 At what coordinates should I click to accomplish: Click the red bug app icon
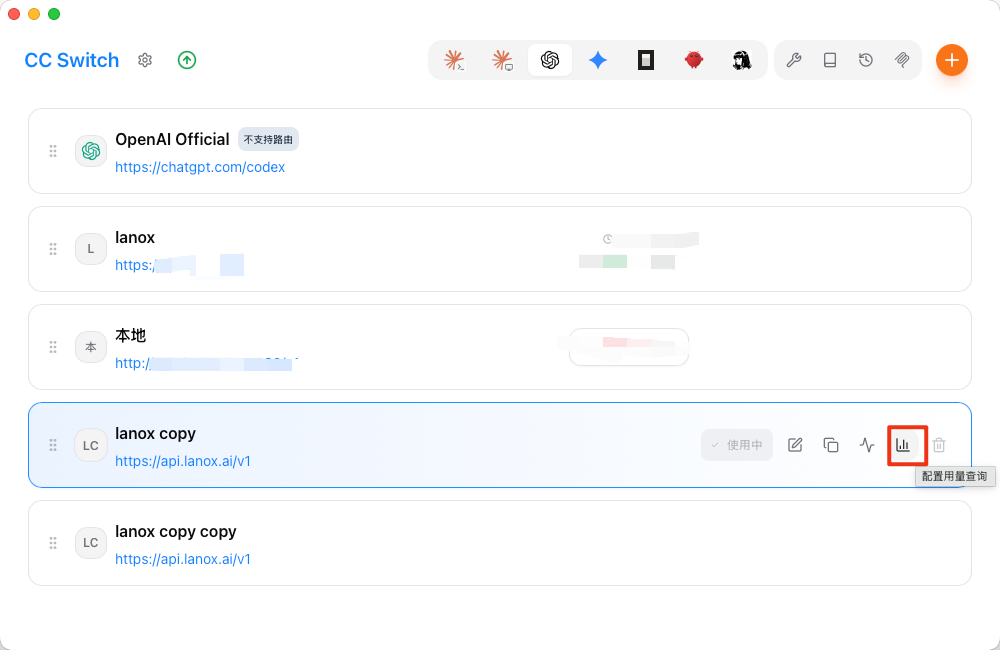pos(694,60)
